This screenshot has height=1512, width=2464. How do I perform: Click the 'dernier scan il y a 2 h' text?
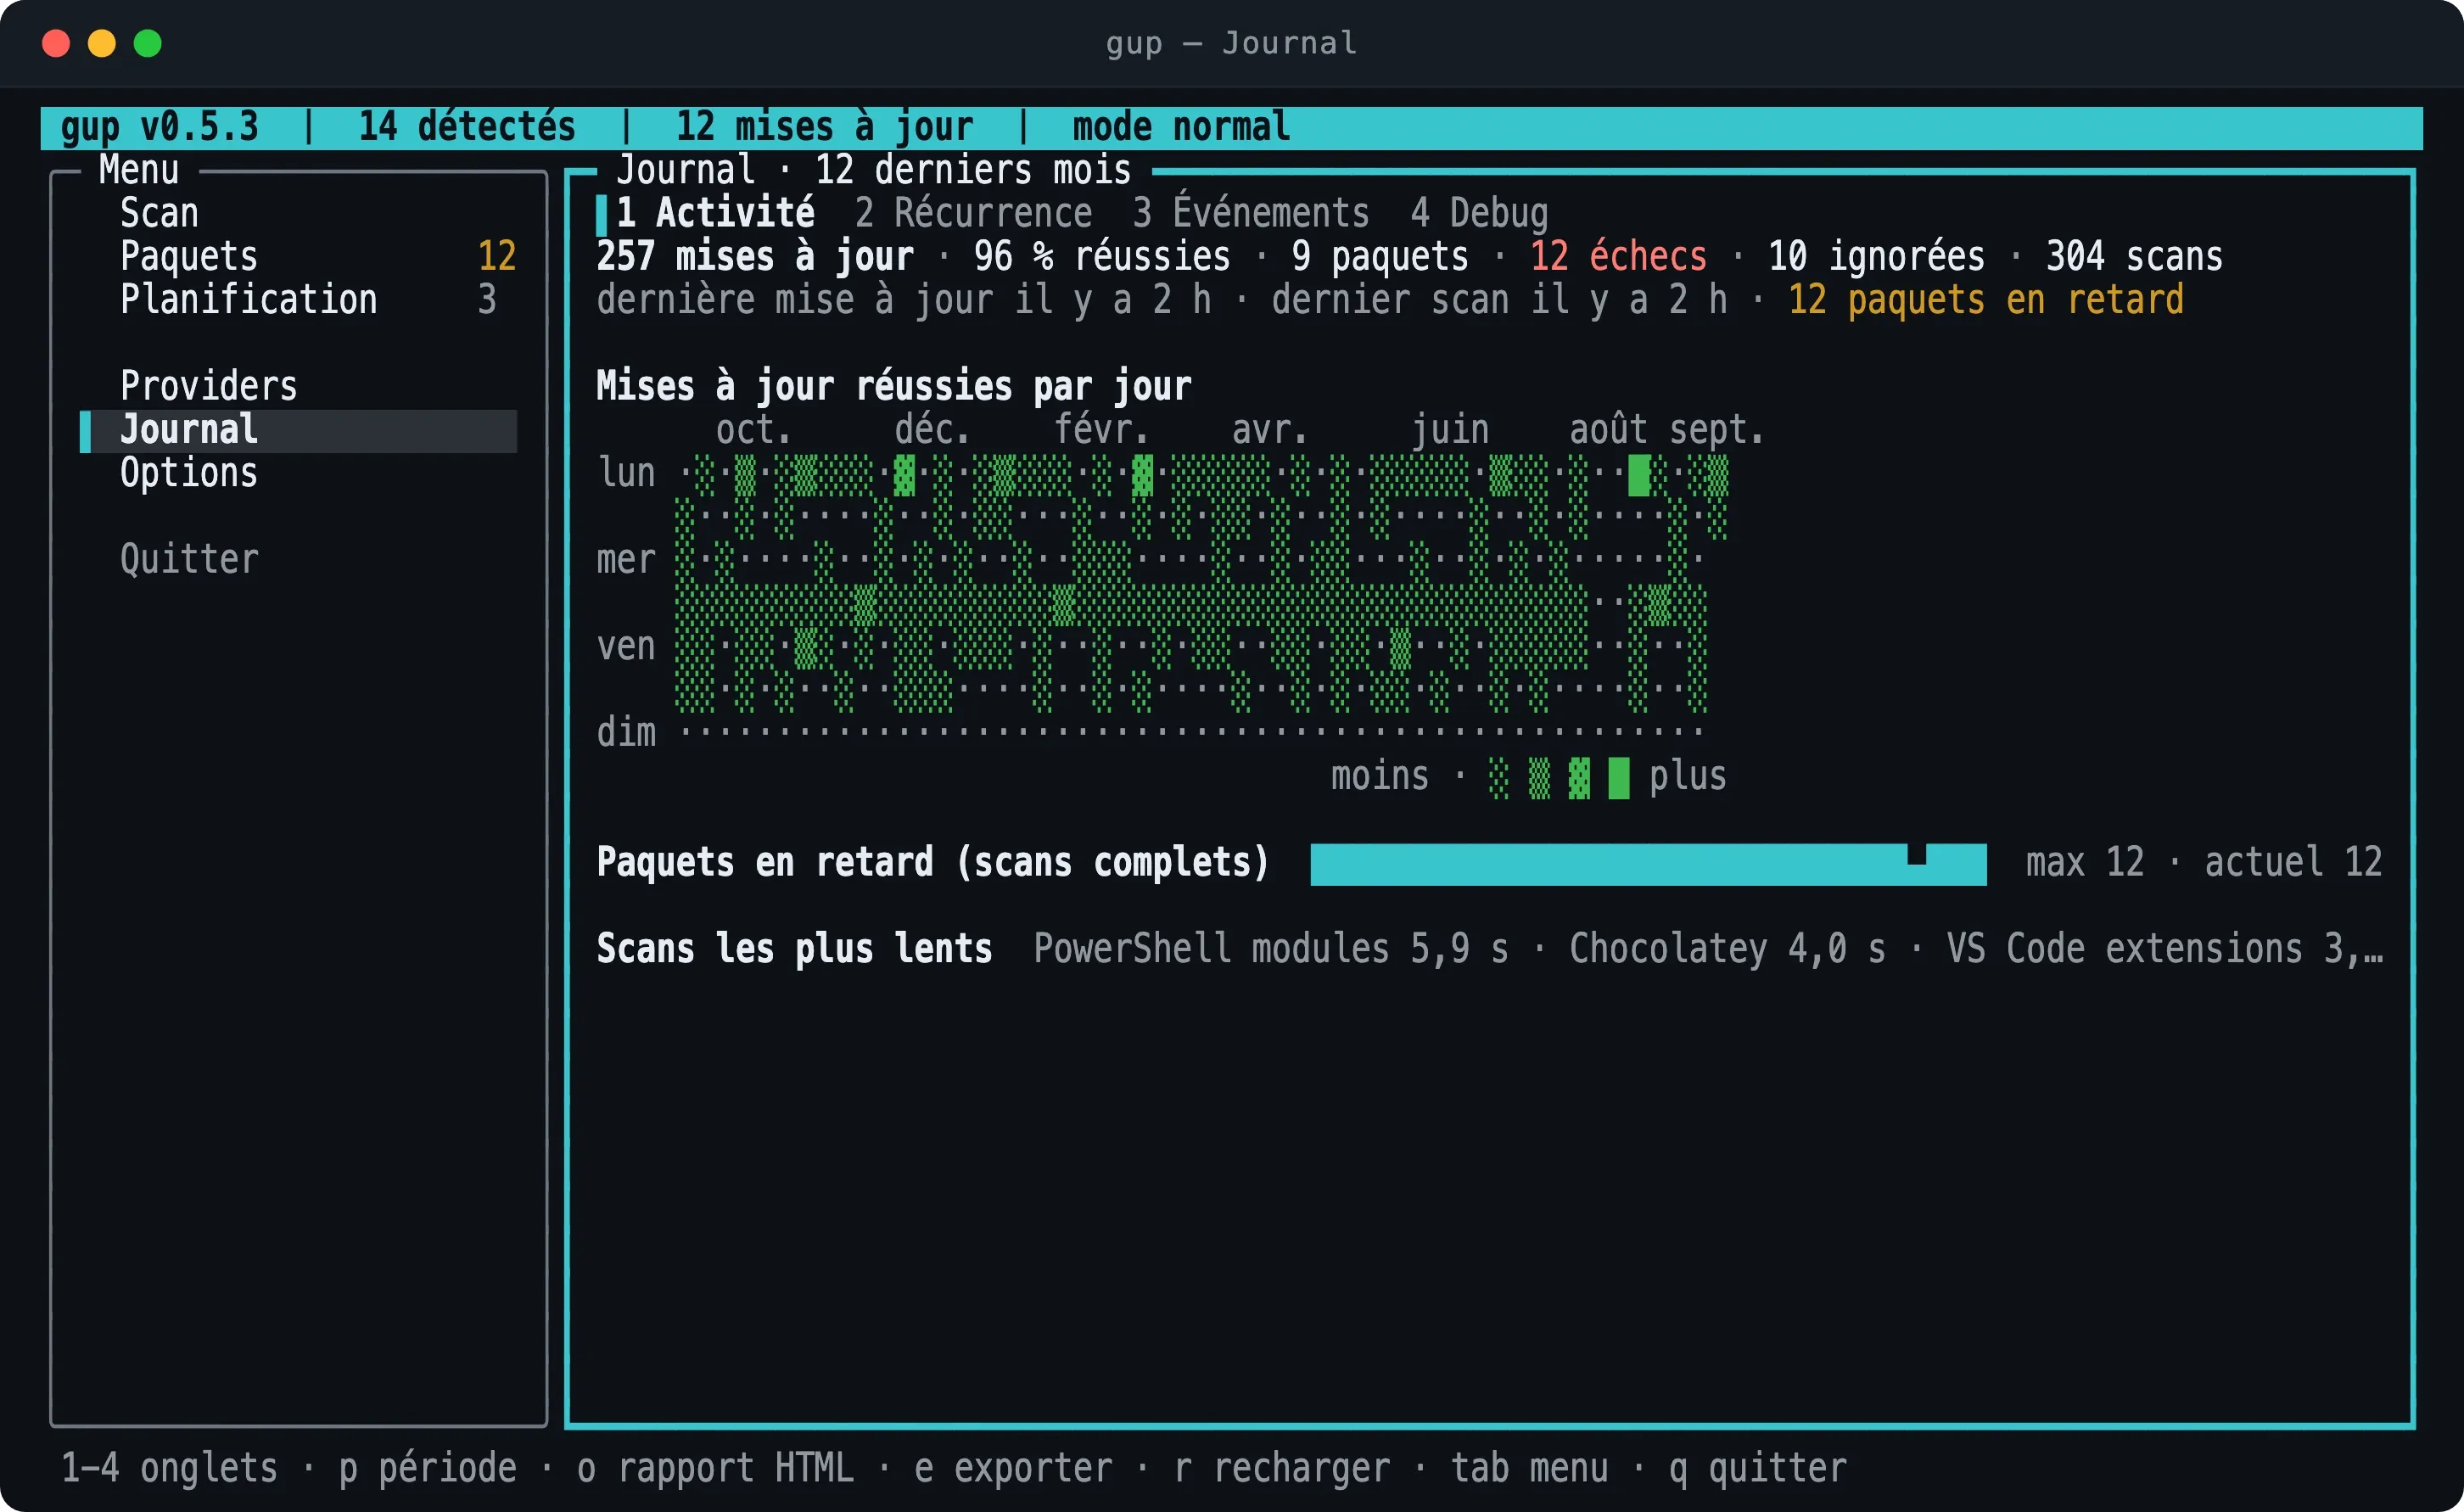click(x=1499, y=300)
